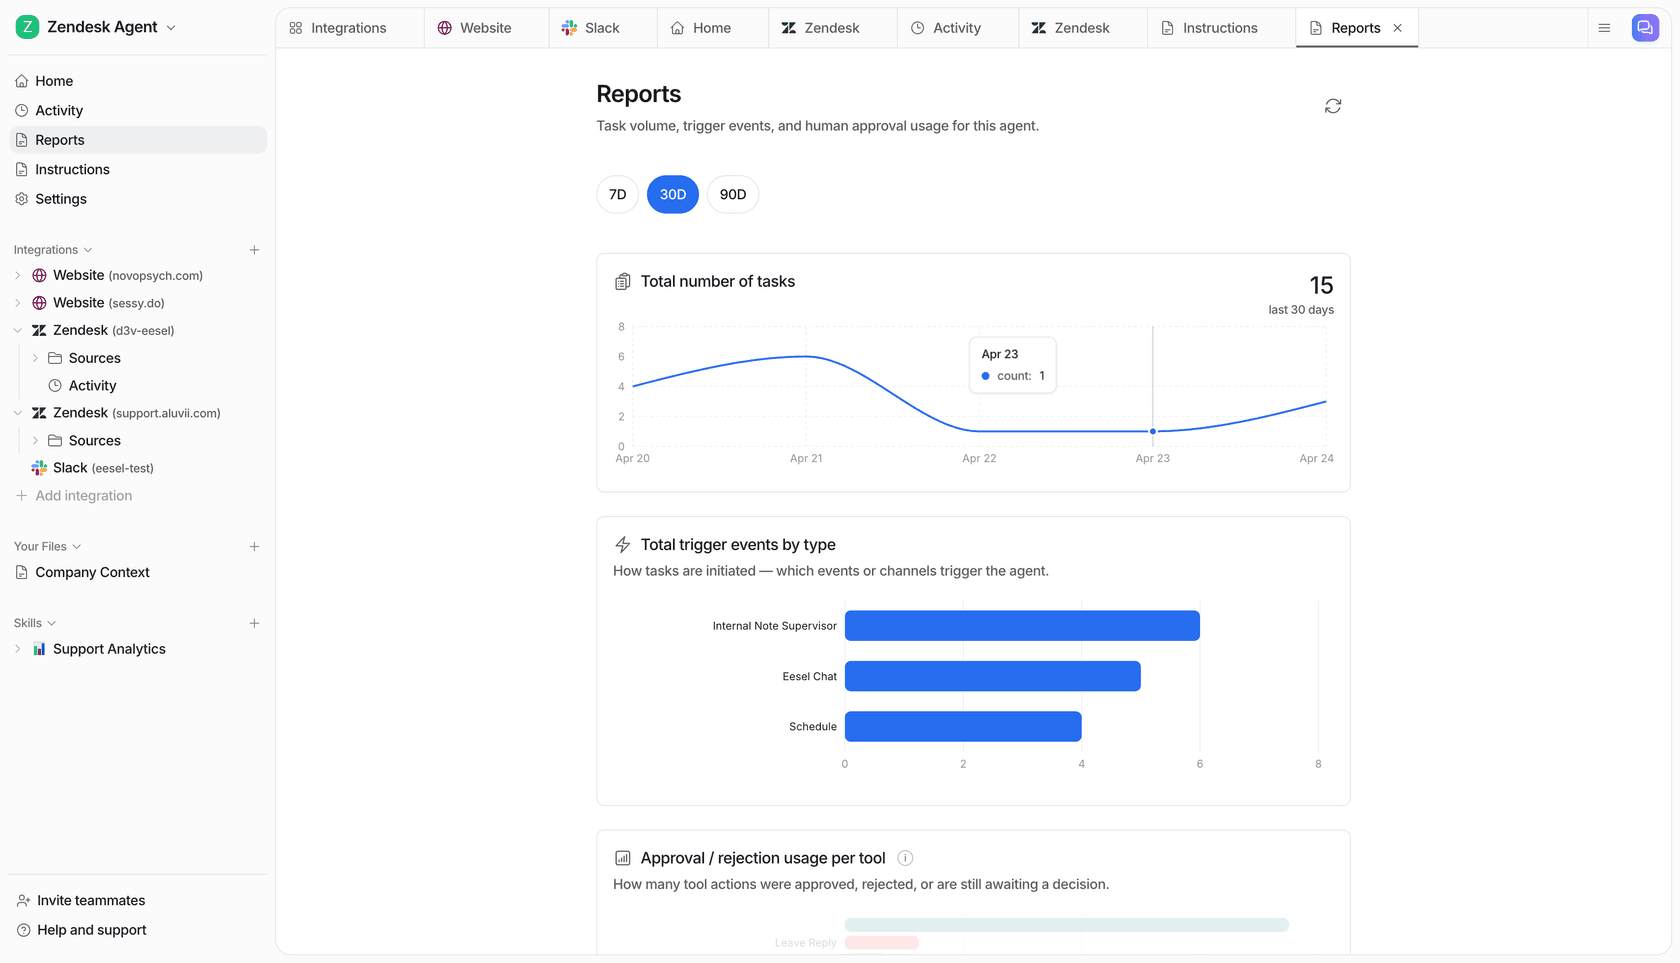Click the Company Context file icon
Viewport: 1680px width, 963px height.
(21, 572)
